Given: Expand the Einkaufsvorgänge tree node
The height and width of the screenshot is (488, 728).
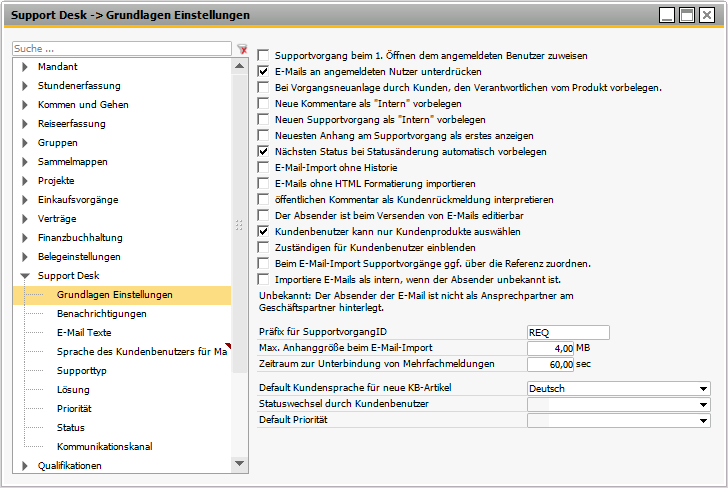Looking at the screenshot, I should (x=25, y=200).
